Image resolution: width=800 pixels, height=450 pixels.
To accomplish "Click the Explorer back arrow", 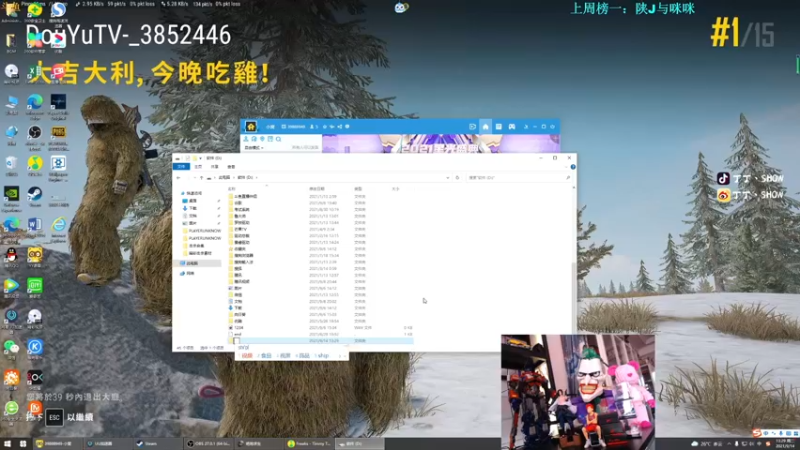I will 179,178.
